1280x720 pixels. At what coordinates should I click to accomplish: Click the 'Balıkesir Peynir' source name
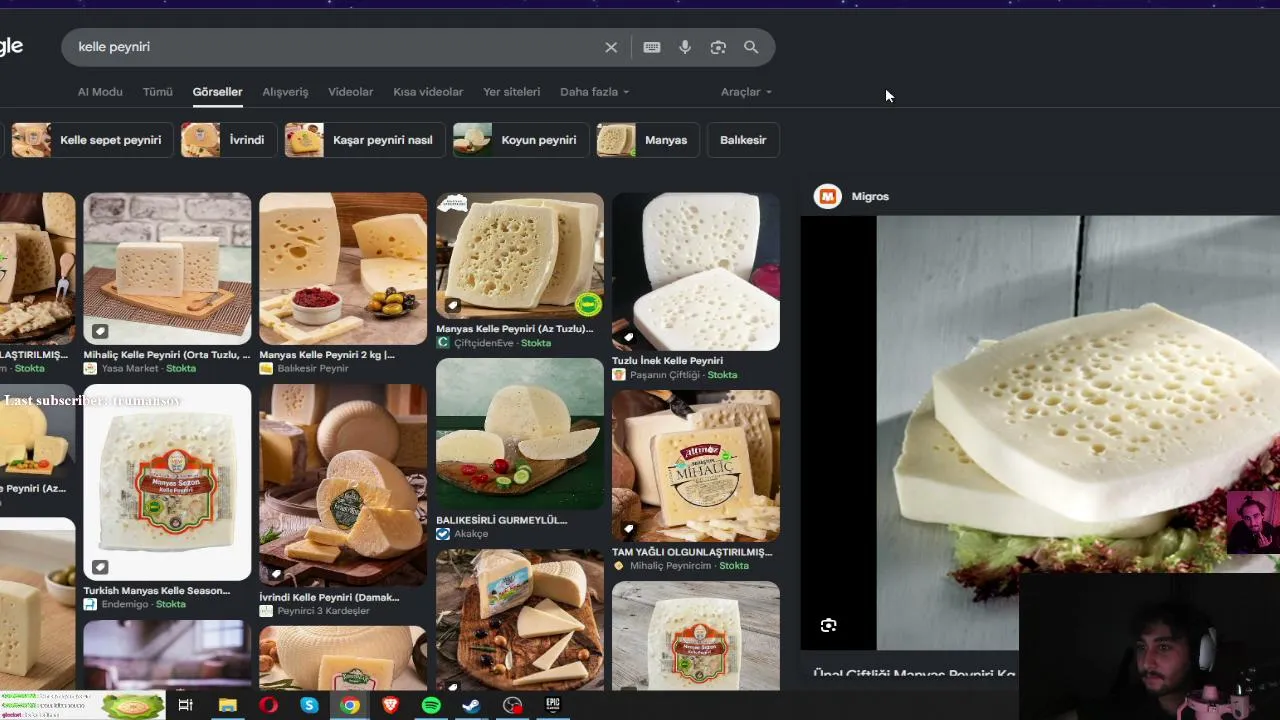pyautogui.click(x=313, y=368)
